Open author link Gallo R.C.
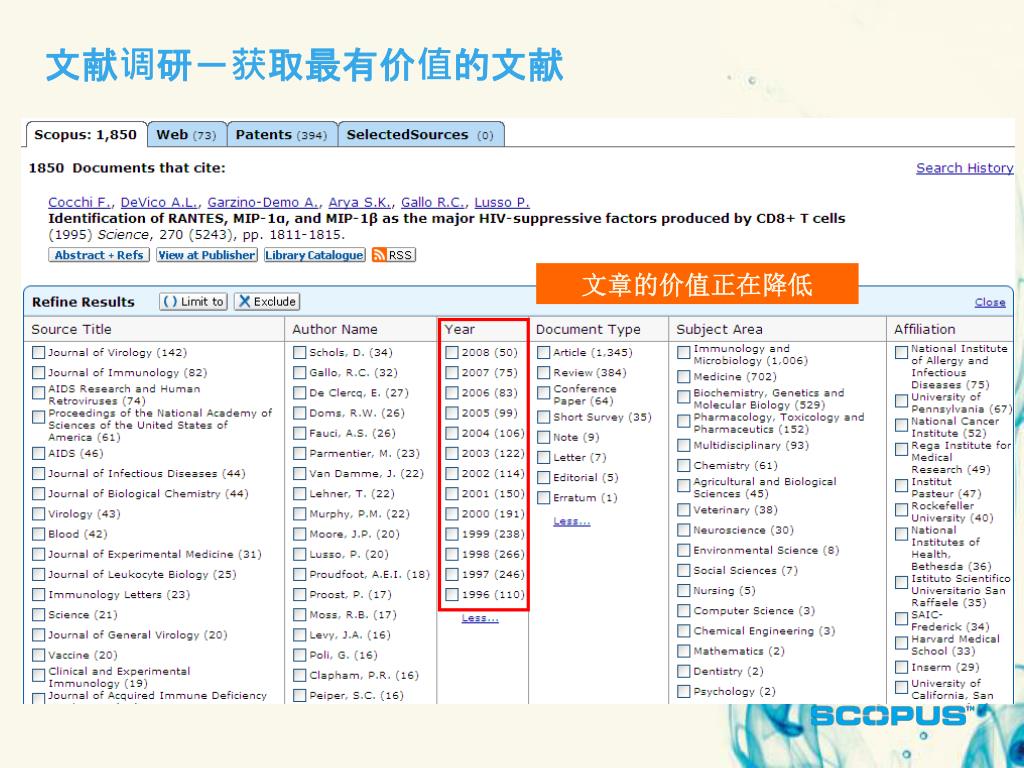Viewport: 1024px width, 768px height. [x=433, y=202]
